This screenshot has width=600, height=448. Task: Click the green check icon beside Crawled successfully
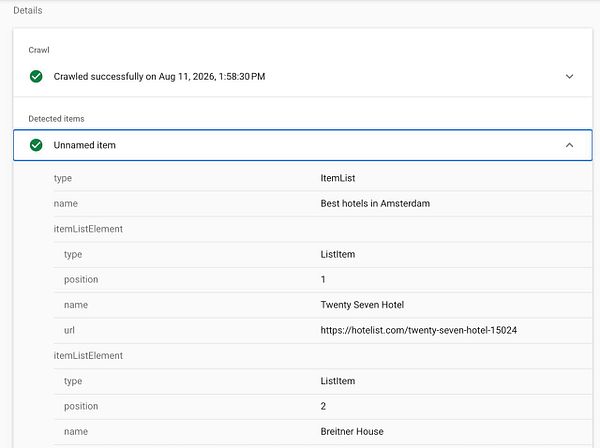coord(36,77)
